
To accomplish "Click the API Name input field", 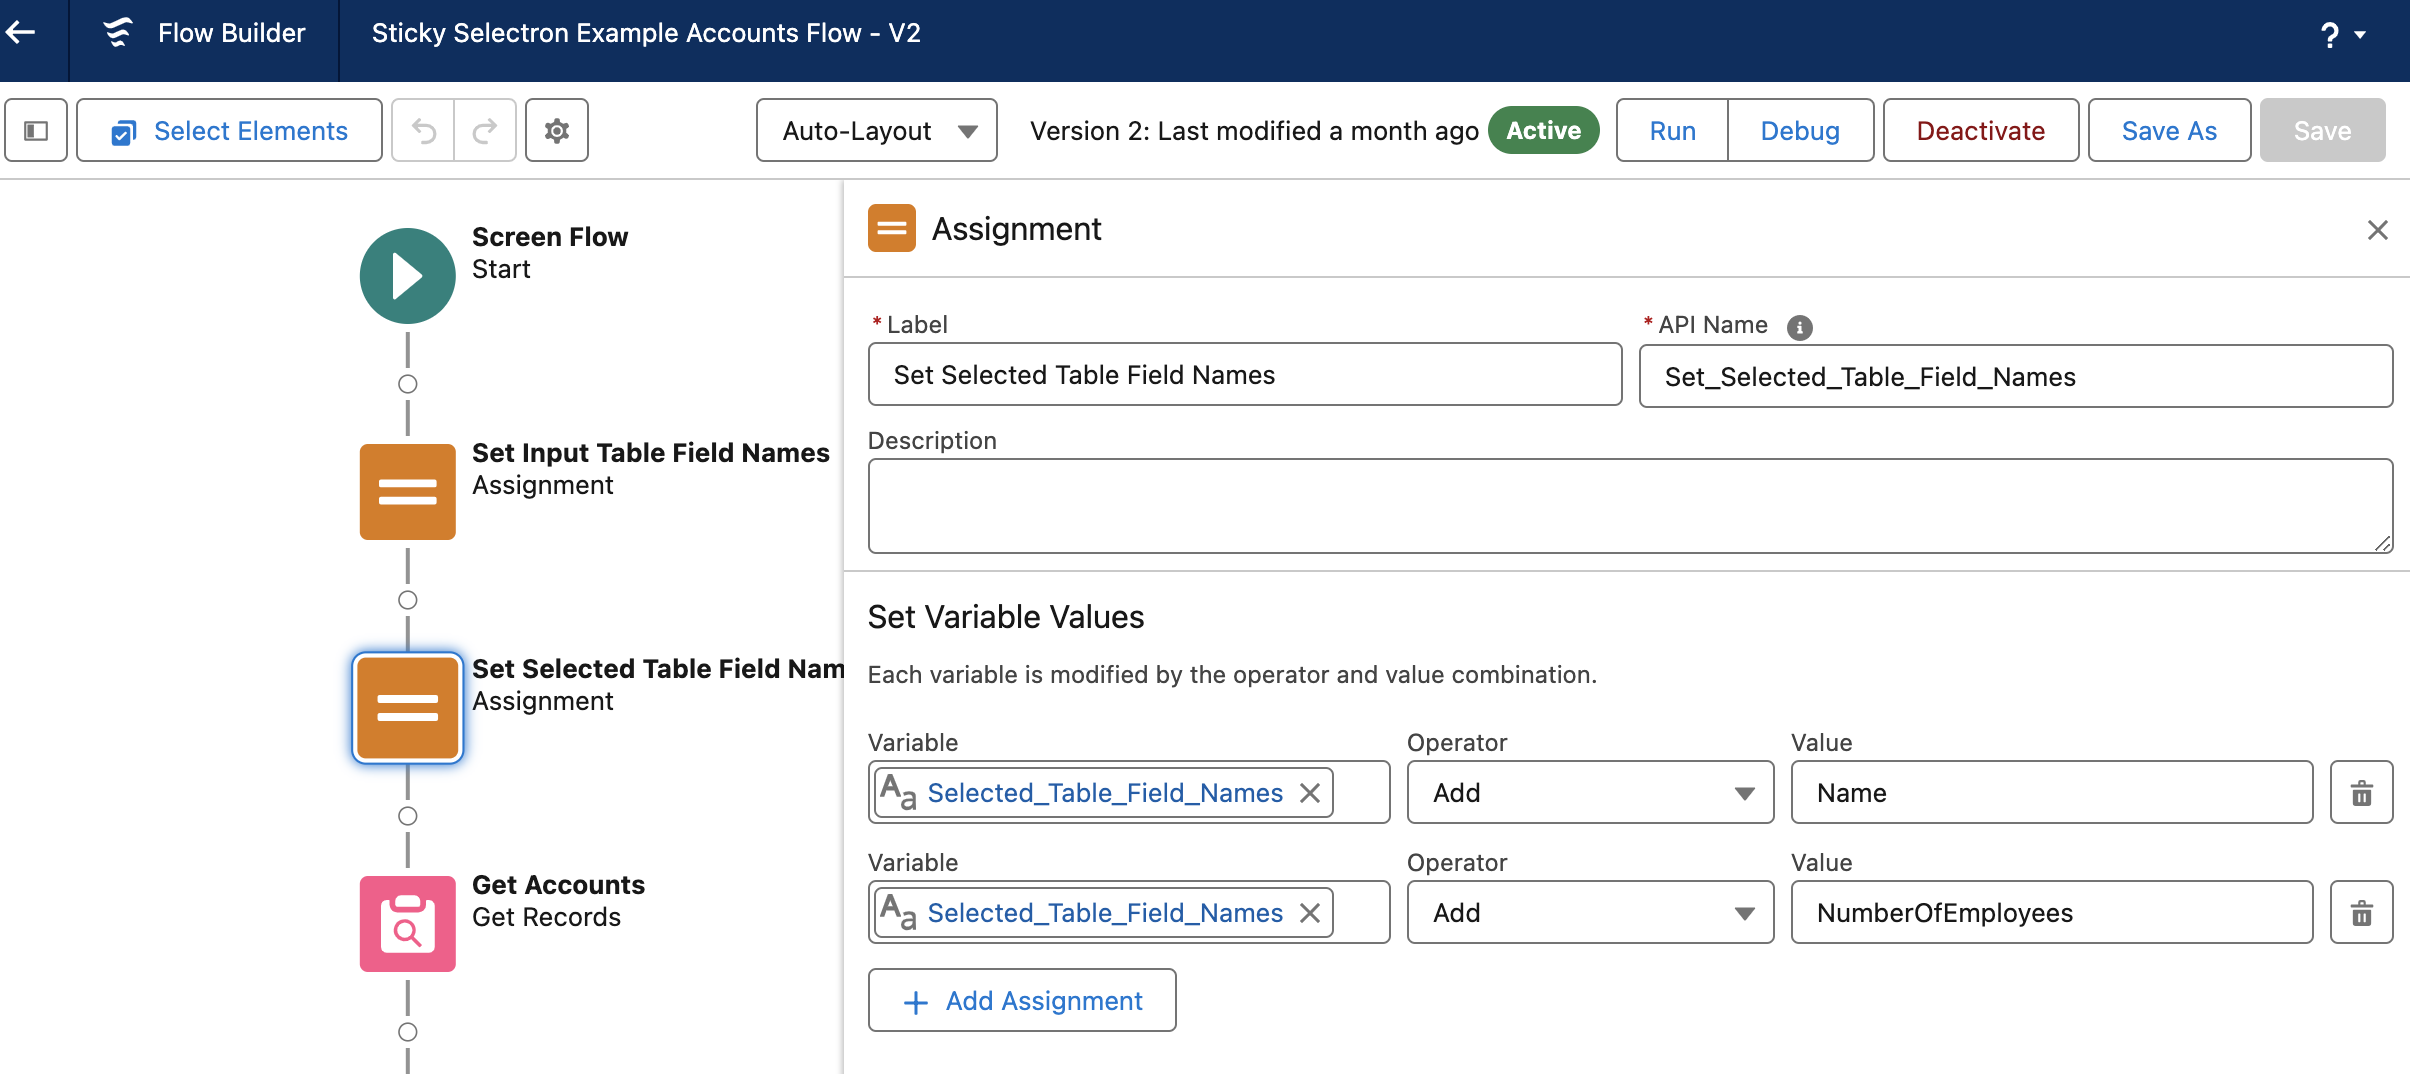I will [x=2016, y=377].
